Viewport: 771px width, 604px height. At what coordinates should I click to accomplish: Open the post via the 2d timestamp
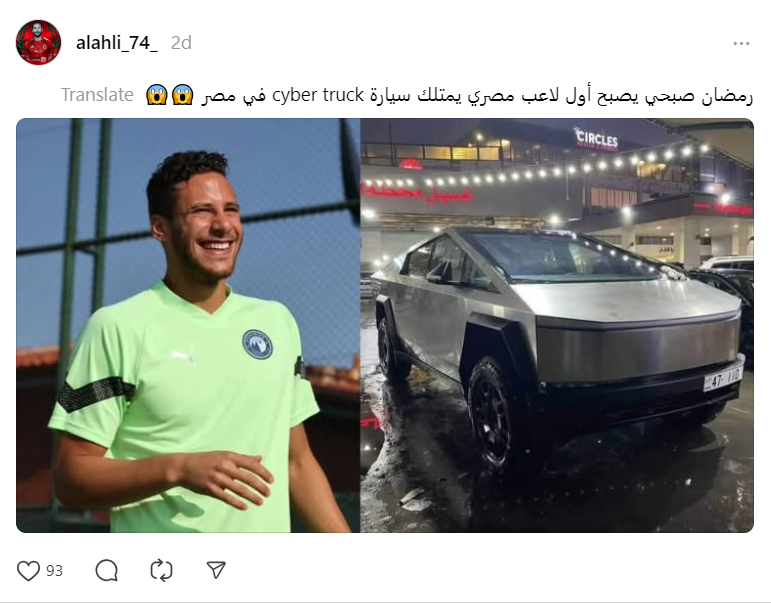click(x=181, y=43)
